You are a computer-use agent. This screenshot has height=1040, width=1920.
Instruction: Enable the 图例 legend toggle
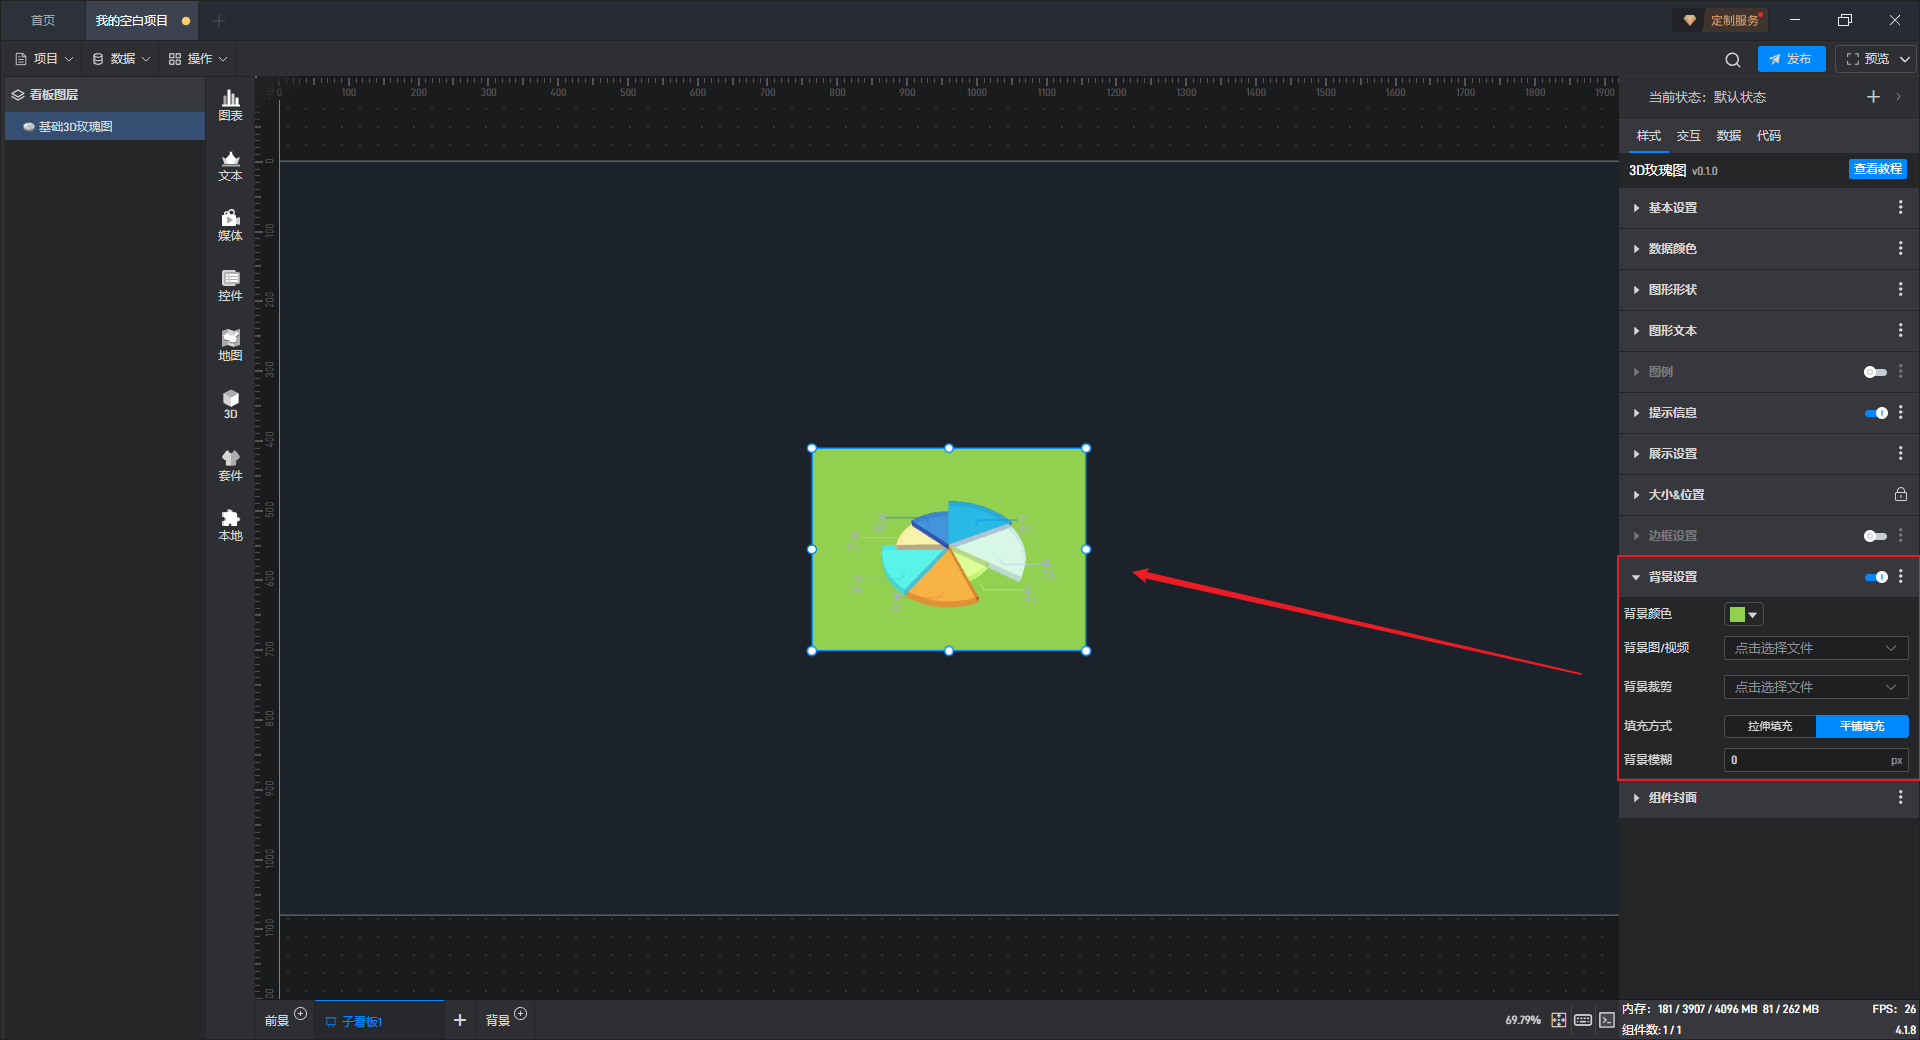click(1875, 372)
